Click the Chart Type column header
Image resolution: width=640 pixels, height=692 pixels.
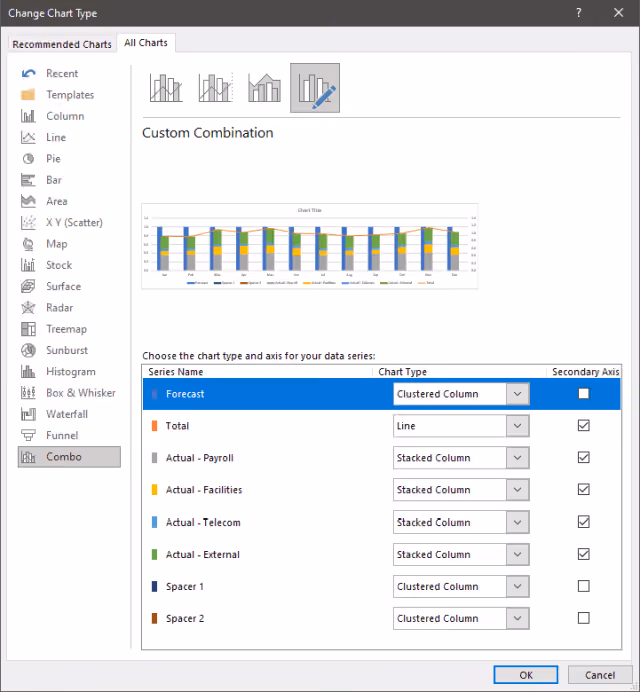tap(403, 372)
